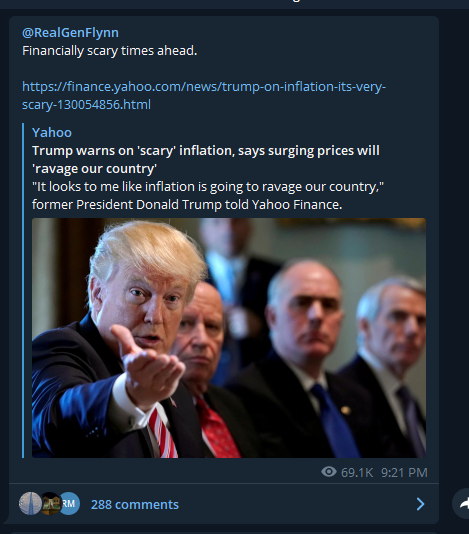Screen dimensions: 469x534
Task: Click the 'ravage our country' headline line
Action: coord(94,169)
